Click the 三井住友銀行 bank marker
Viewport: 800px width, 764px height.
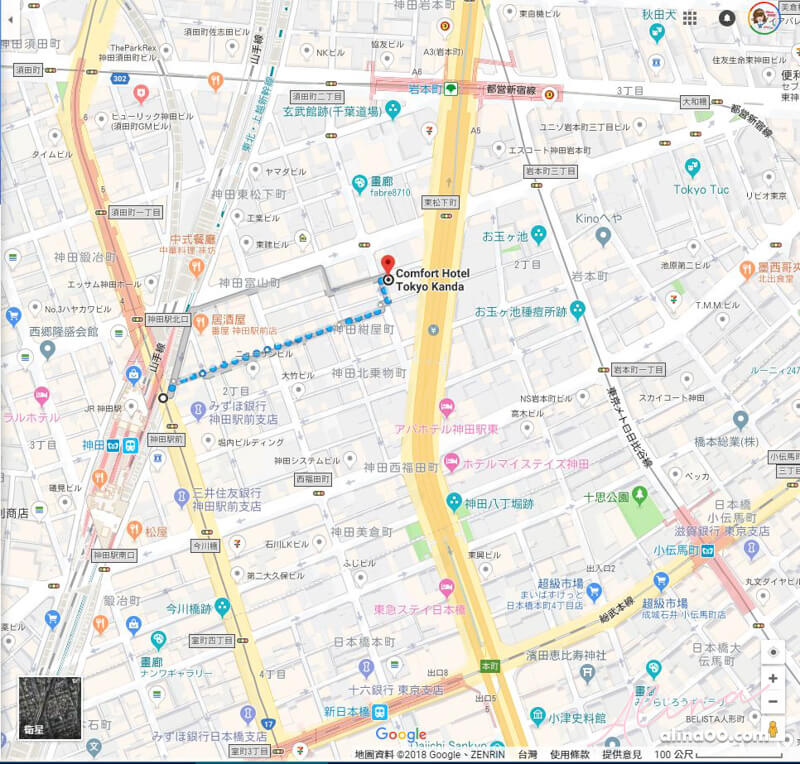click(x=181, y=498)
